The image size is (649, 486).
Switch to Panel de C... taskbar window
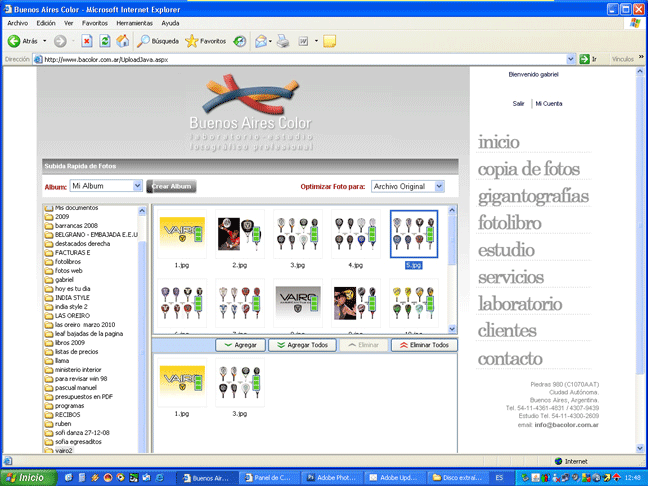(271, 478)
